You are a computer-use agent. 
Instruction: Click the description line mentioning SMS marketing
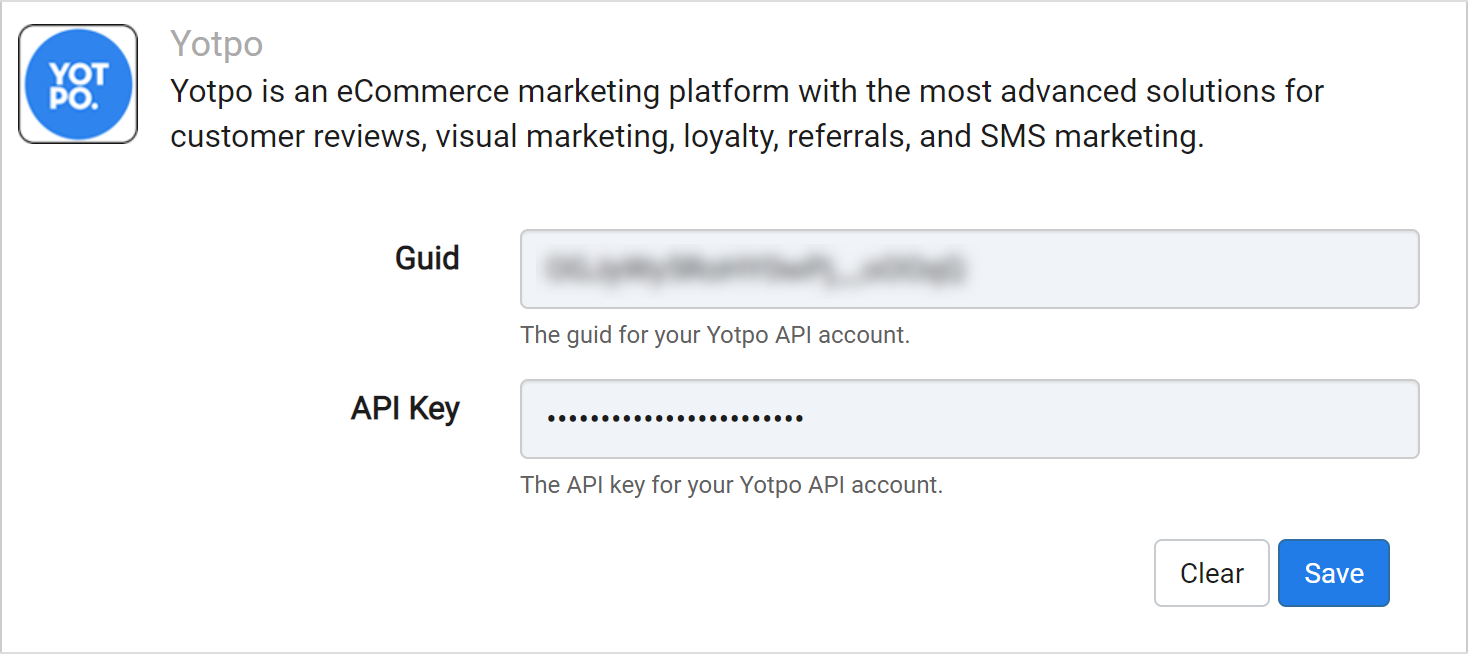point(687,137)
